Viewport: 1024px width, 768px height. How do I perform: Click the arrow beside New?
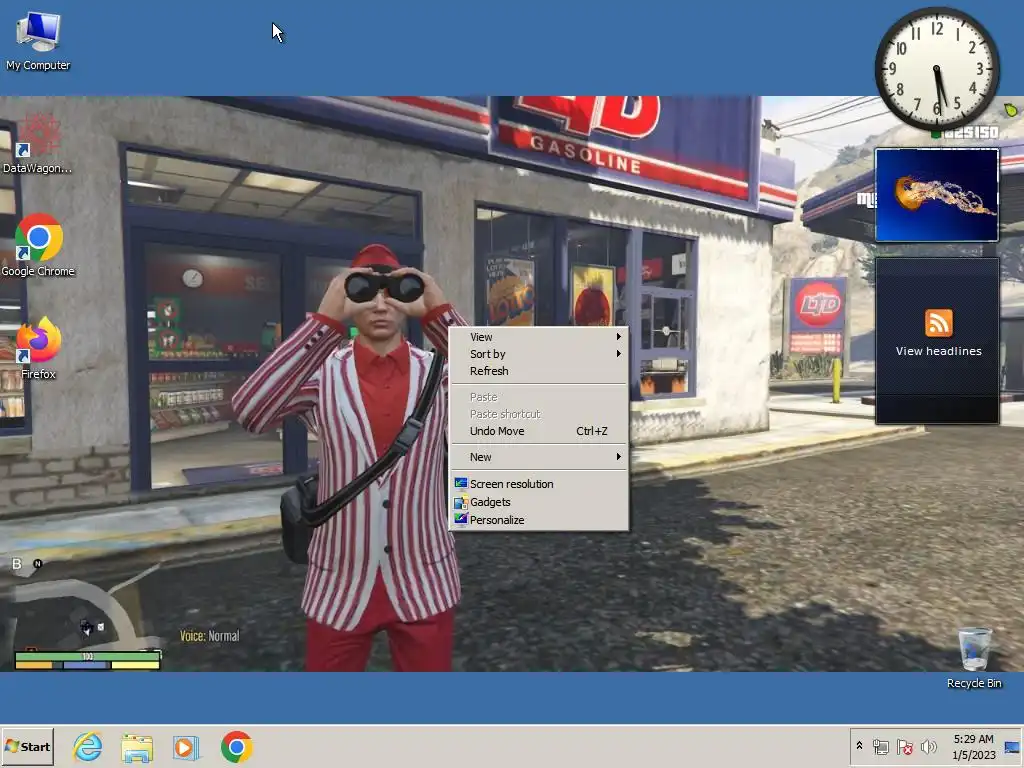tap(618, 457)
